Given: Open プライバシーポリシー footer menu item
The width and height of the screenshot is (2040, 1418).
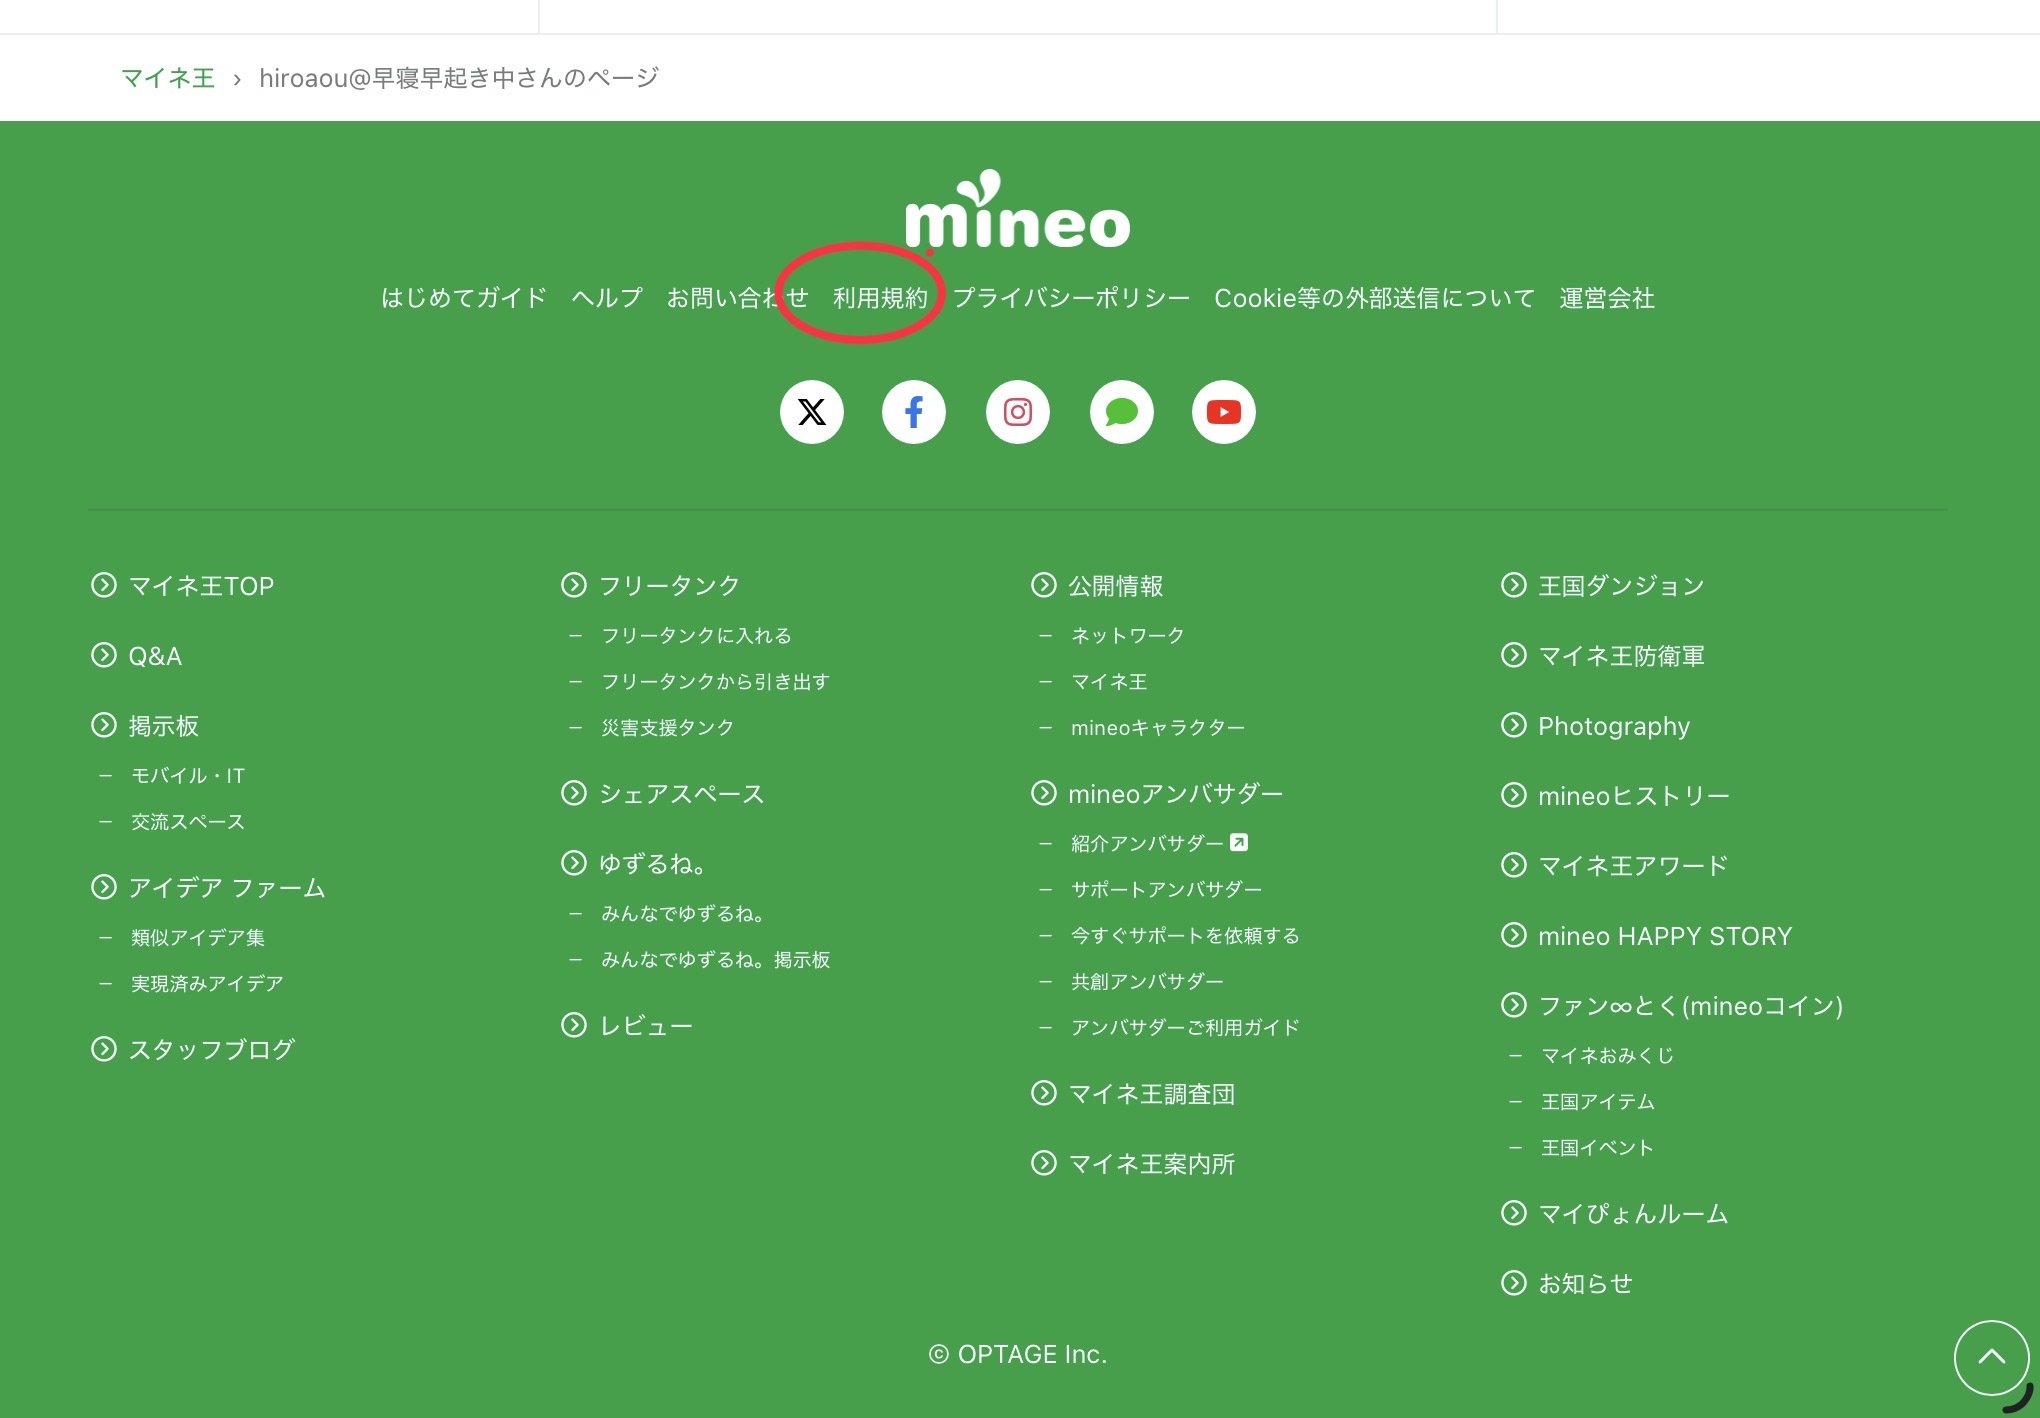Looking at the screenshot, I should [x=1071, y=298].
